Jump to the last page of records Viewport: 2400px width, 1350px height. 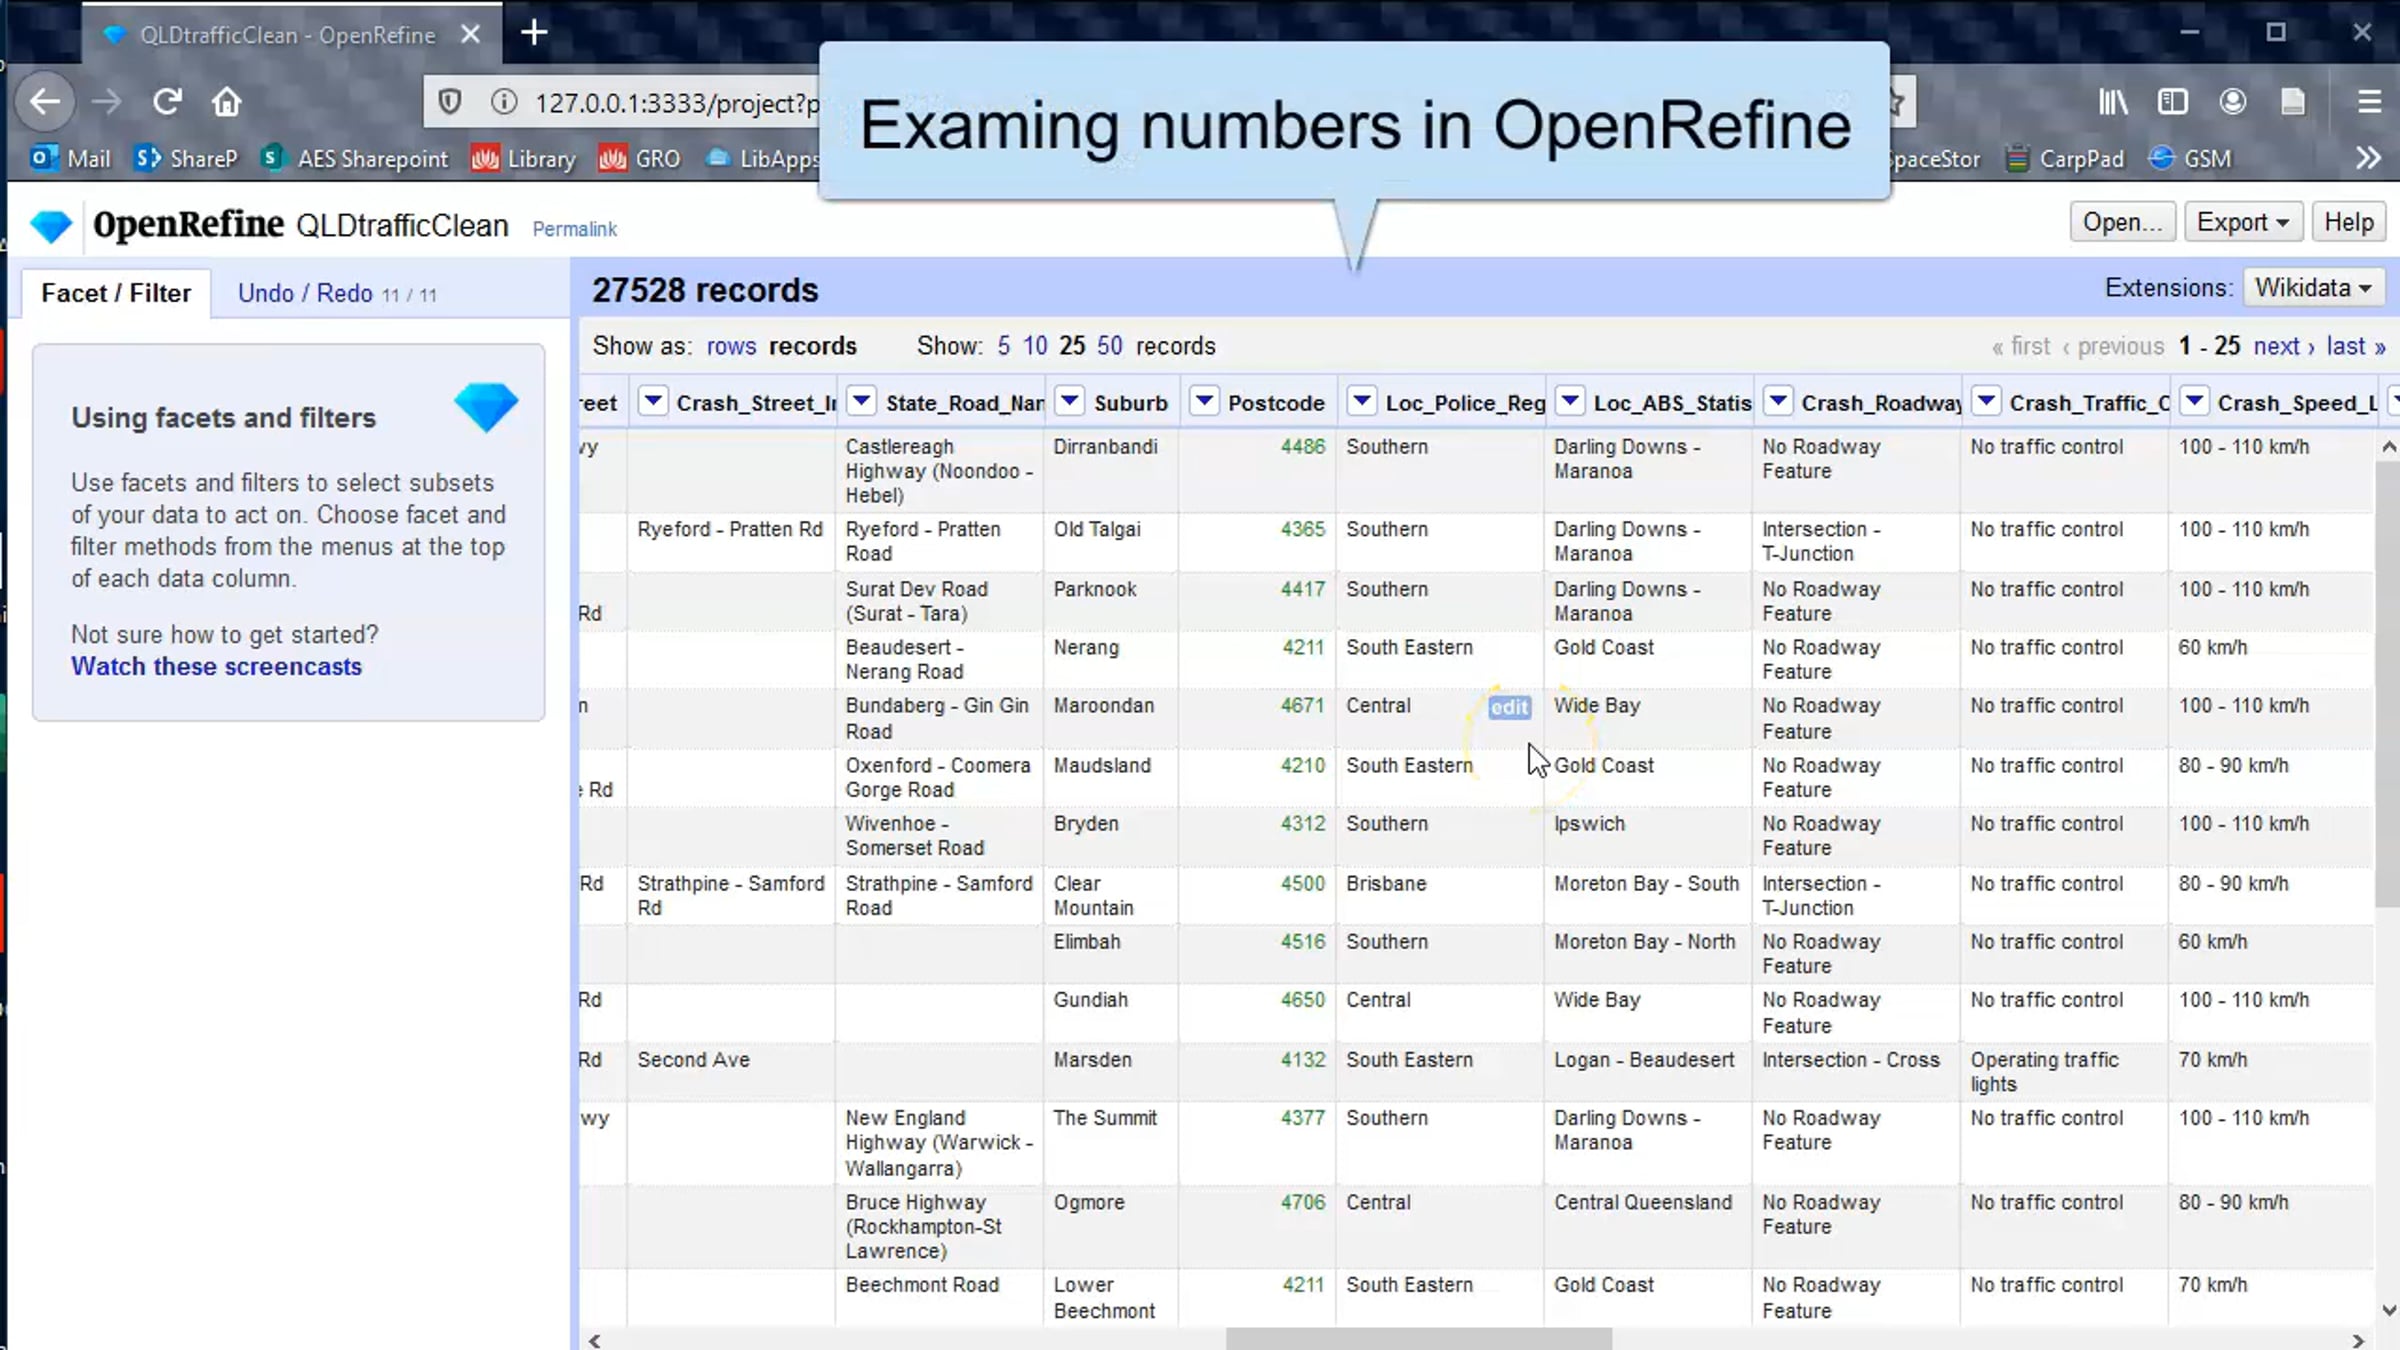[2356, 346]
